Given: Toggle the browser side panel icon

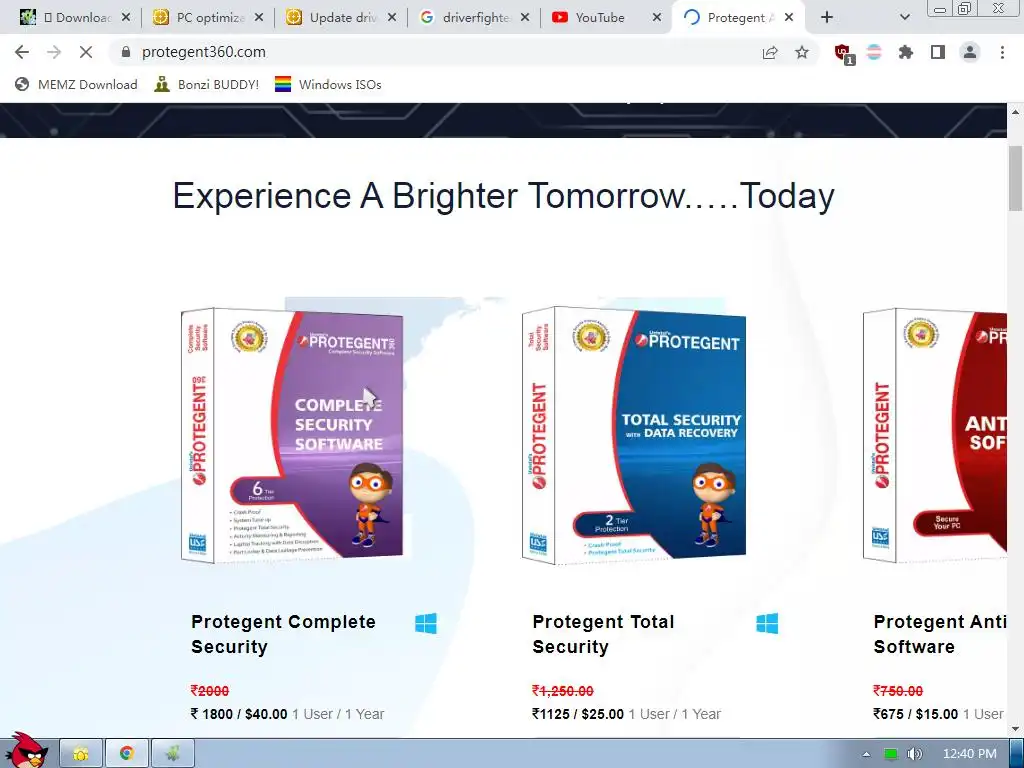Looking at the screenshot, I should coord(938,52).
